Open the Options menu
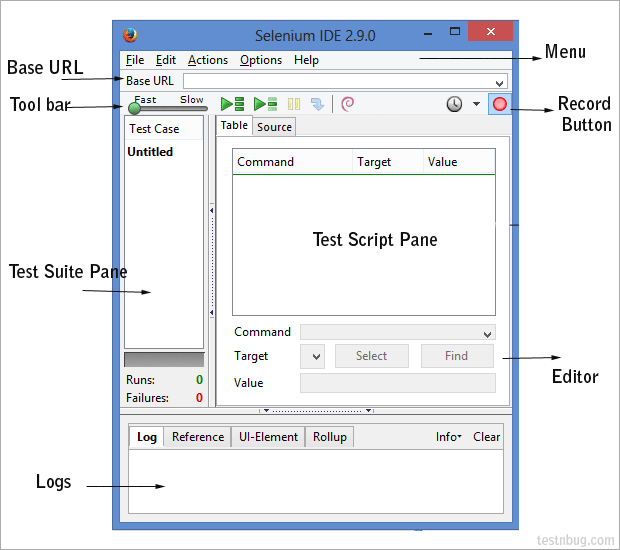 point(261,60)
